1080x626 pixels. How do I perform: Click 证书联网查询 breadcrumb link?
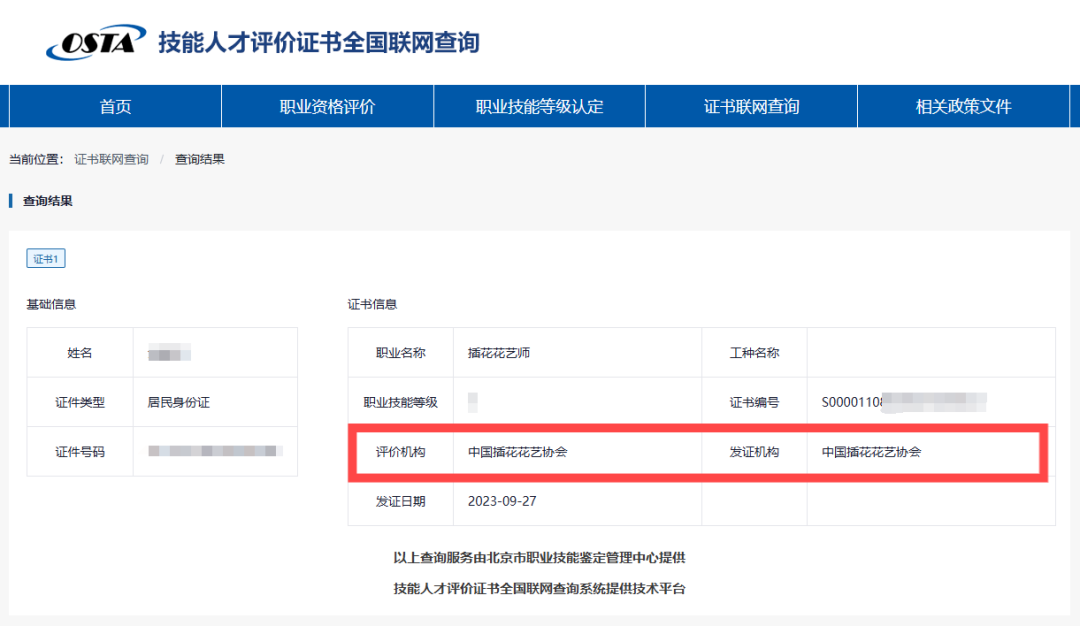pyautogui.click(x=111, y=159)
